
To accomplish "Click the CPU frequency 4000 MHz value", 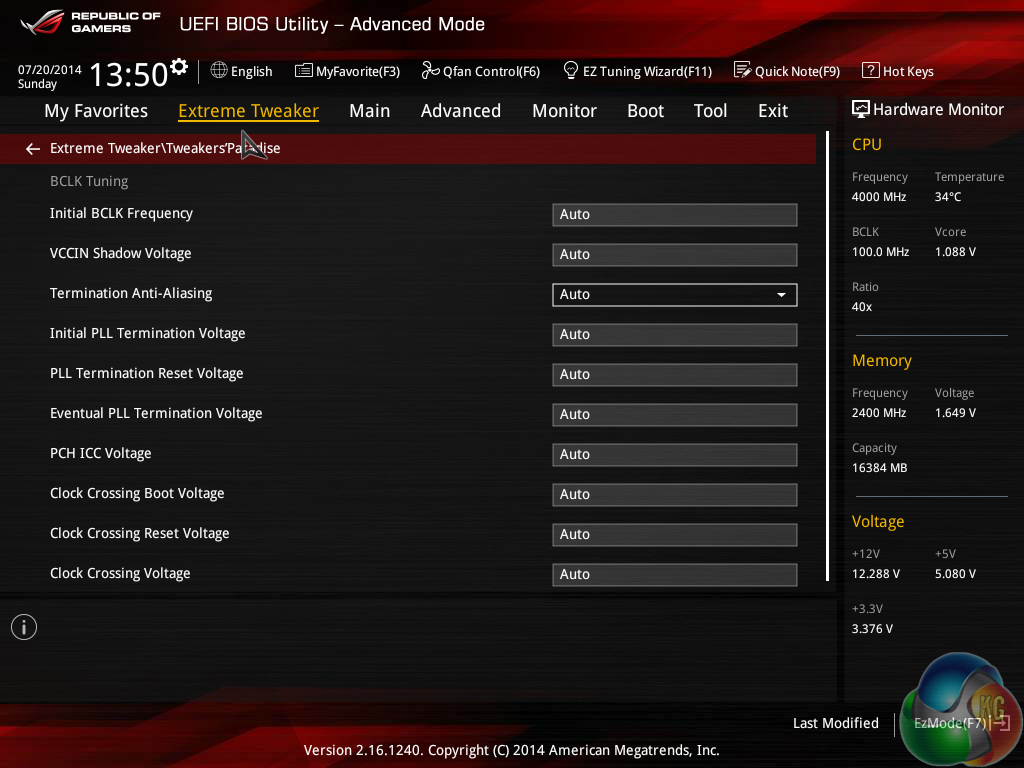I will tap(878, 197).
